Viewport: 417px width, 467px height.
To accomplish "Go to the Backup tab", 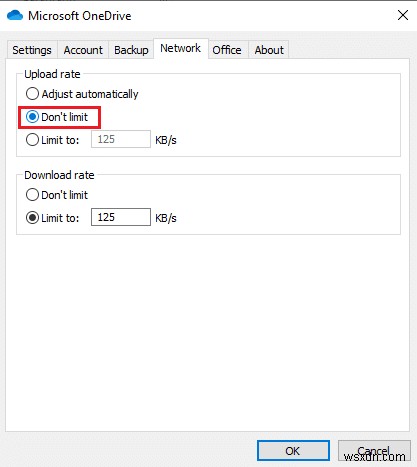I will pyautogui.click(x=131, y=50).
